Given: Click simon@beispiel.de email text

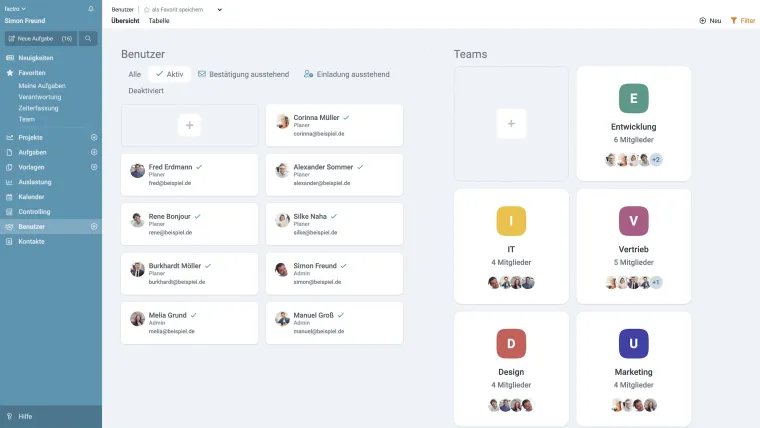Looking at the screenshot, I should tap(317, 282).
